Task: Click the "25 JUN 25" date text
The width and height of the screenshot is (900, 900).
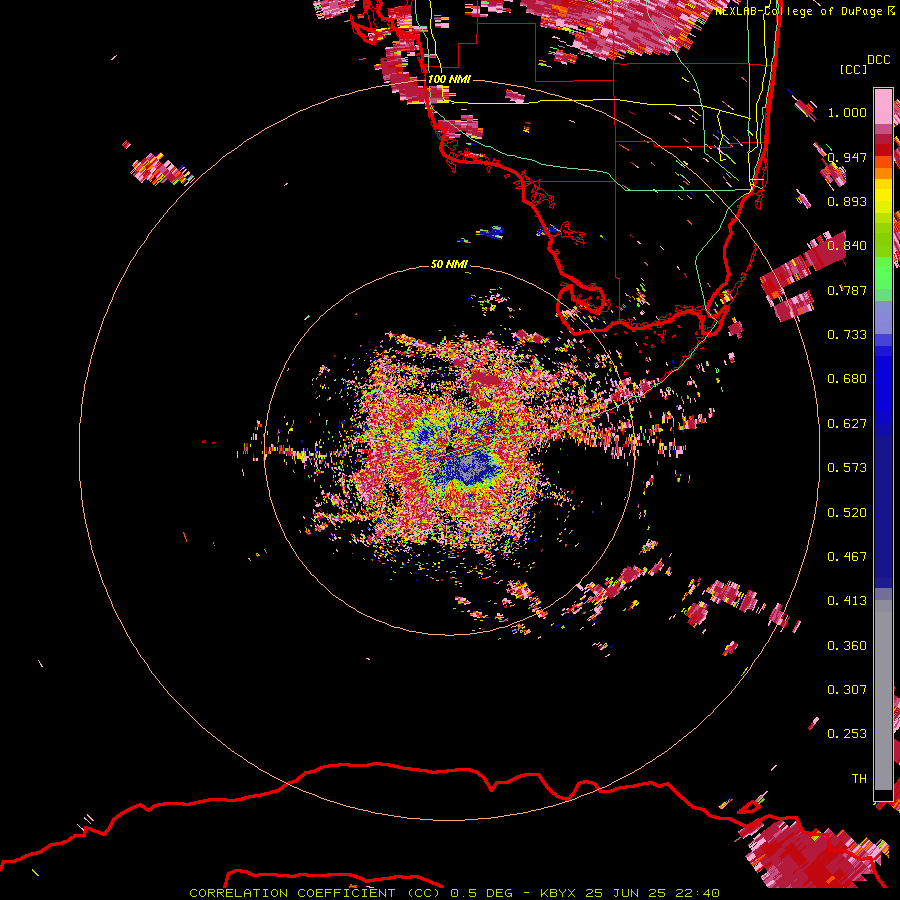Action: tap(626, 893)
